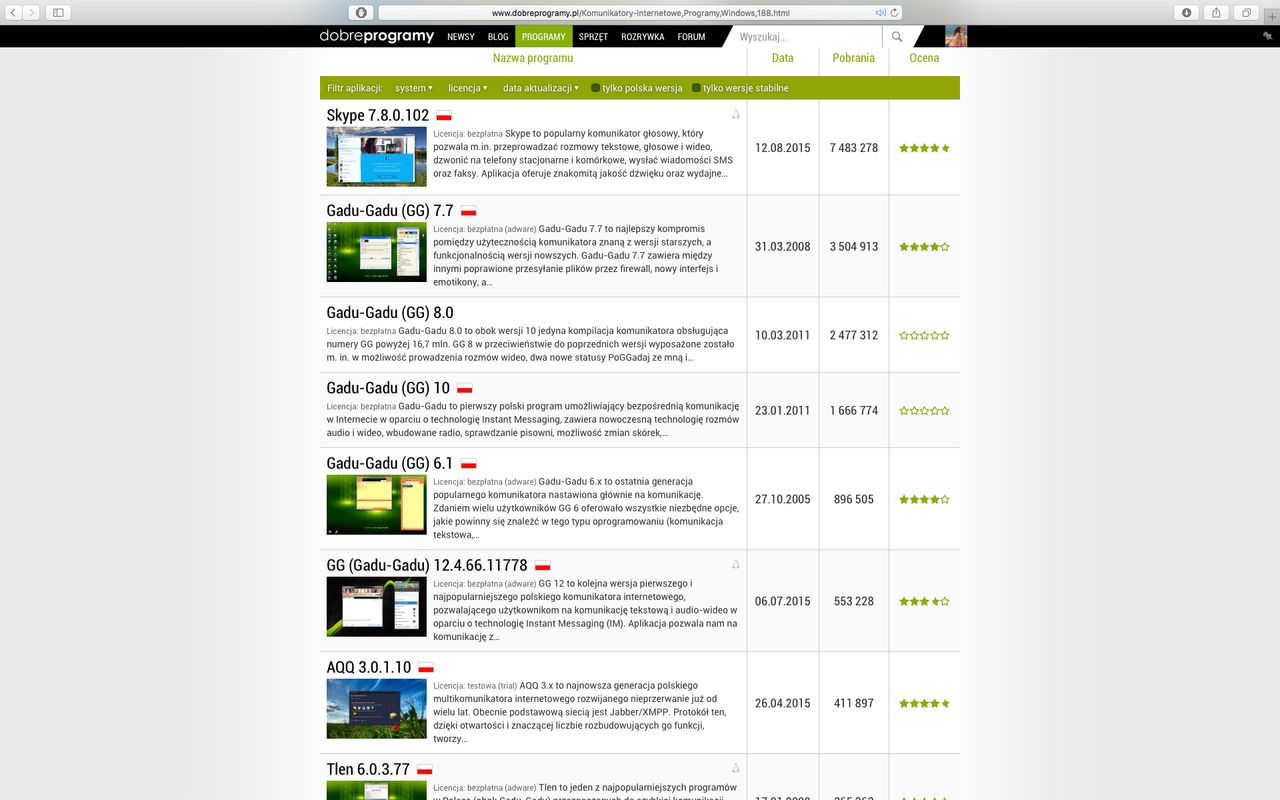
Task: Go forward using Safari's forward arrow
Action: click(x=32, y=12)
